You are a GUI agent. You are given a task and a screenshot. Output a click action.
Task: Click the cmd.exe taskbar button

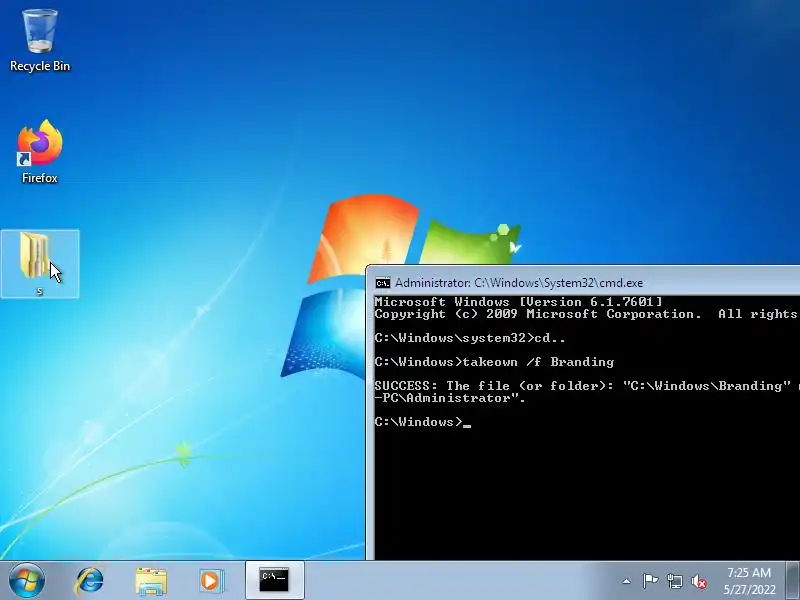274,580
